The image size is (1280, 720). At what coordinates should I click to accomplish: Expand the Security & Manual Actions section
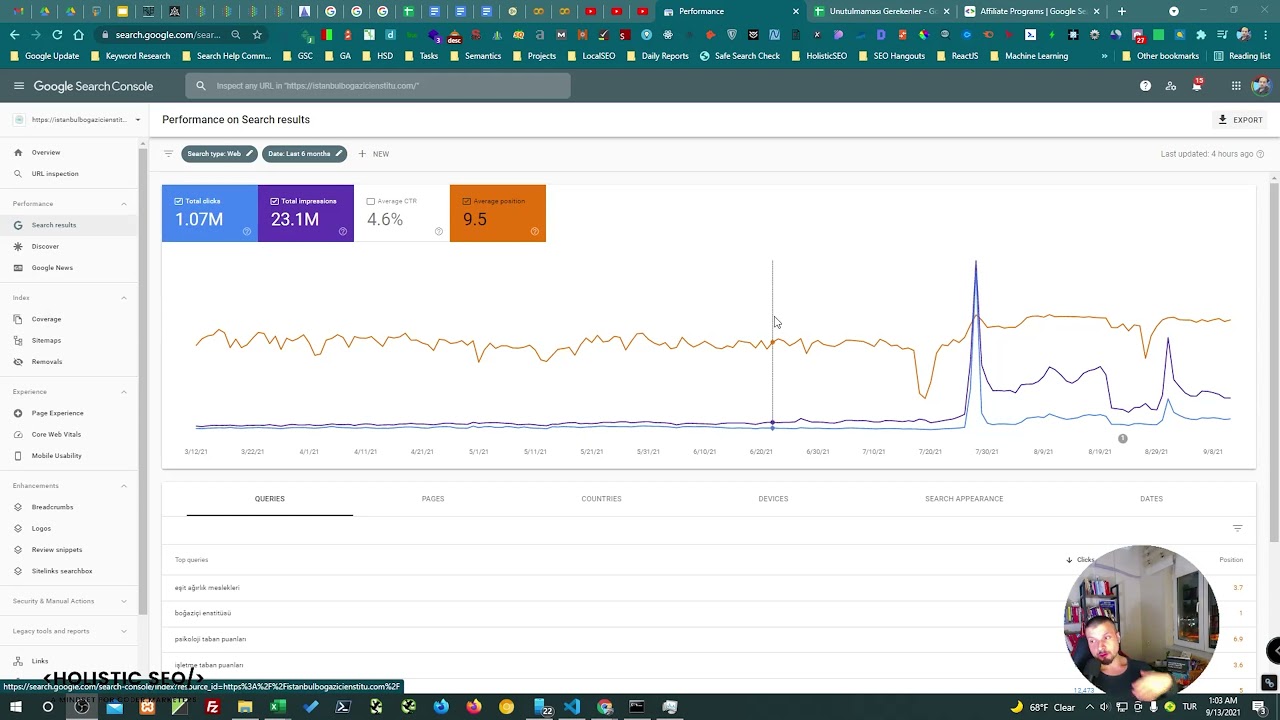124,601
